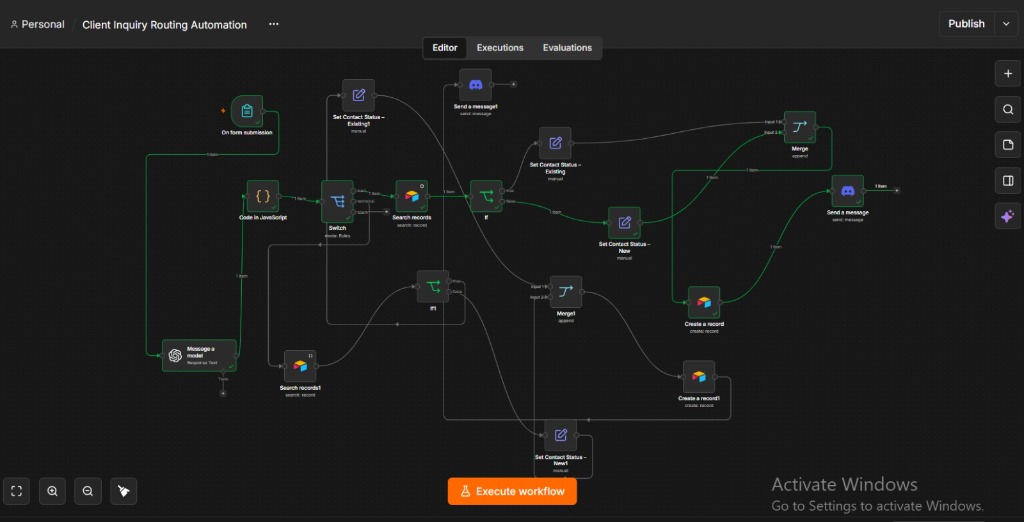Select the Create a record1 Airtable node
The width and height of the screenshot is (1024, 522).
point(699,377)
